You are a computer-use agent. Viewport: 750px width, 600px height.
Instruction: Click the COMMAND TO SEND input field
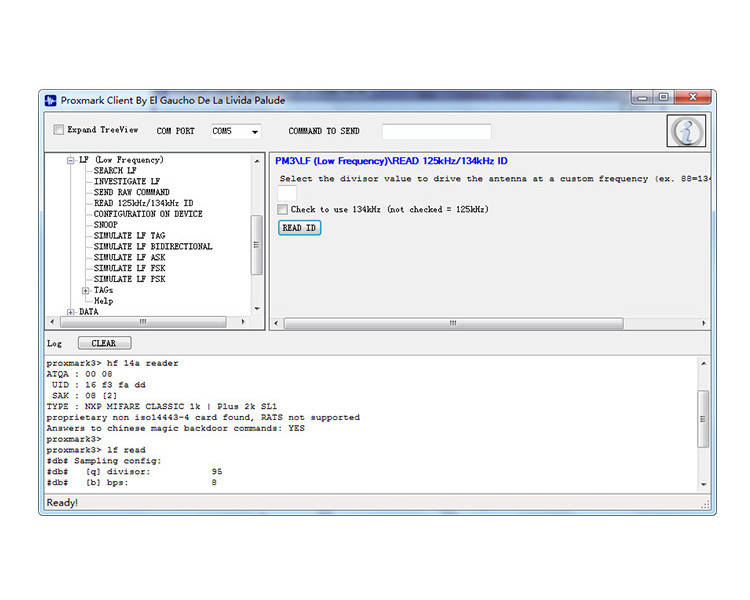pos(436,132)
